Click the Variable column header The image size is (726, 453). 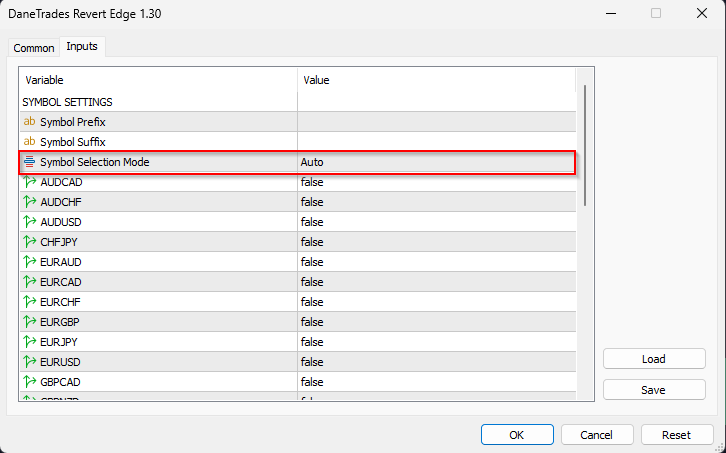(x=158, y=80)
